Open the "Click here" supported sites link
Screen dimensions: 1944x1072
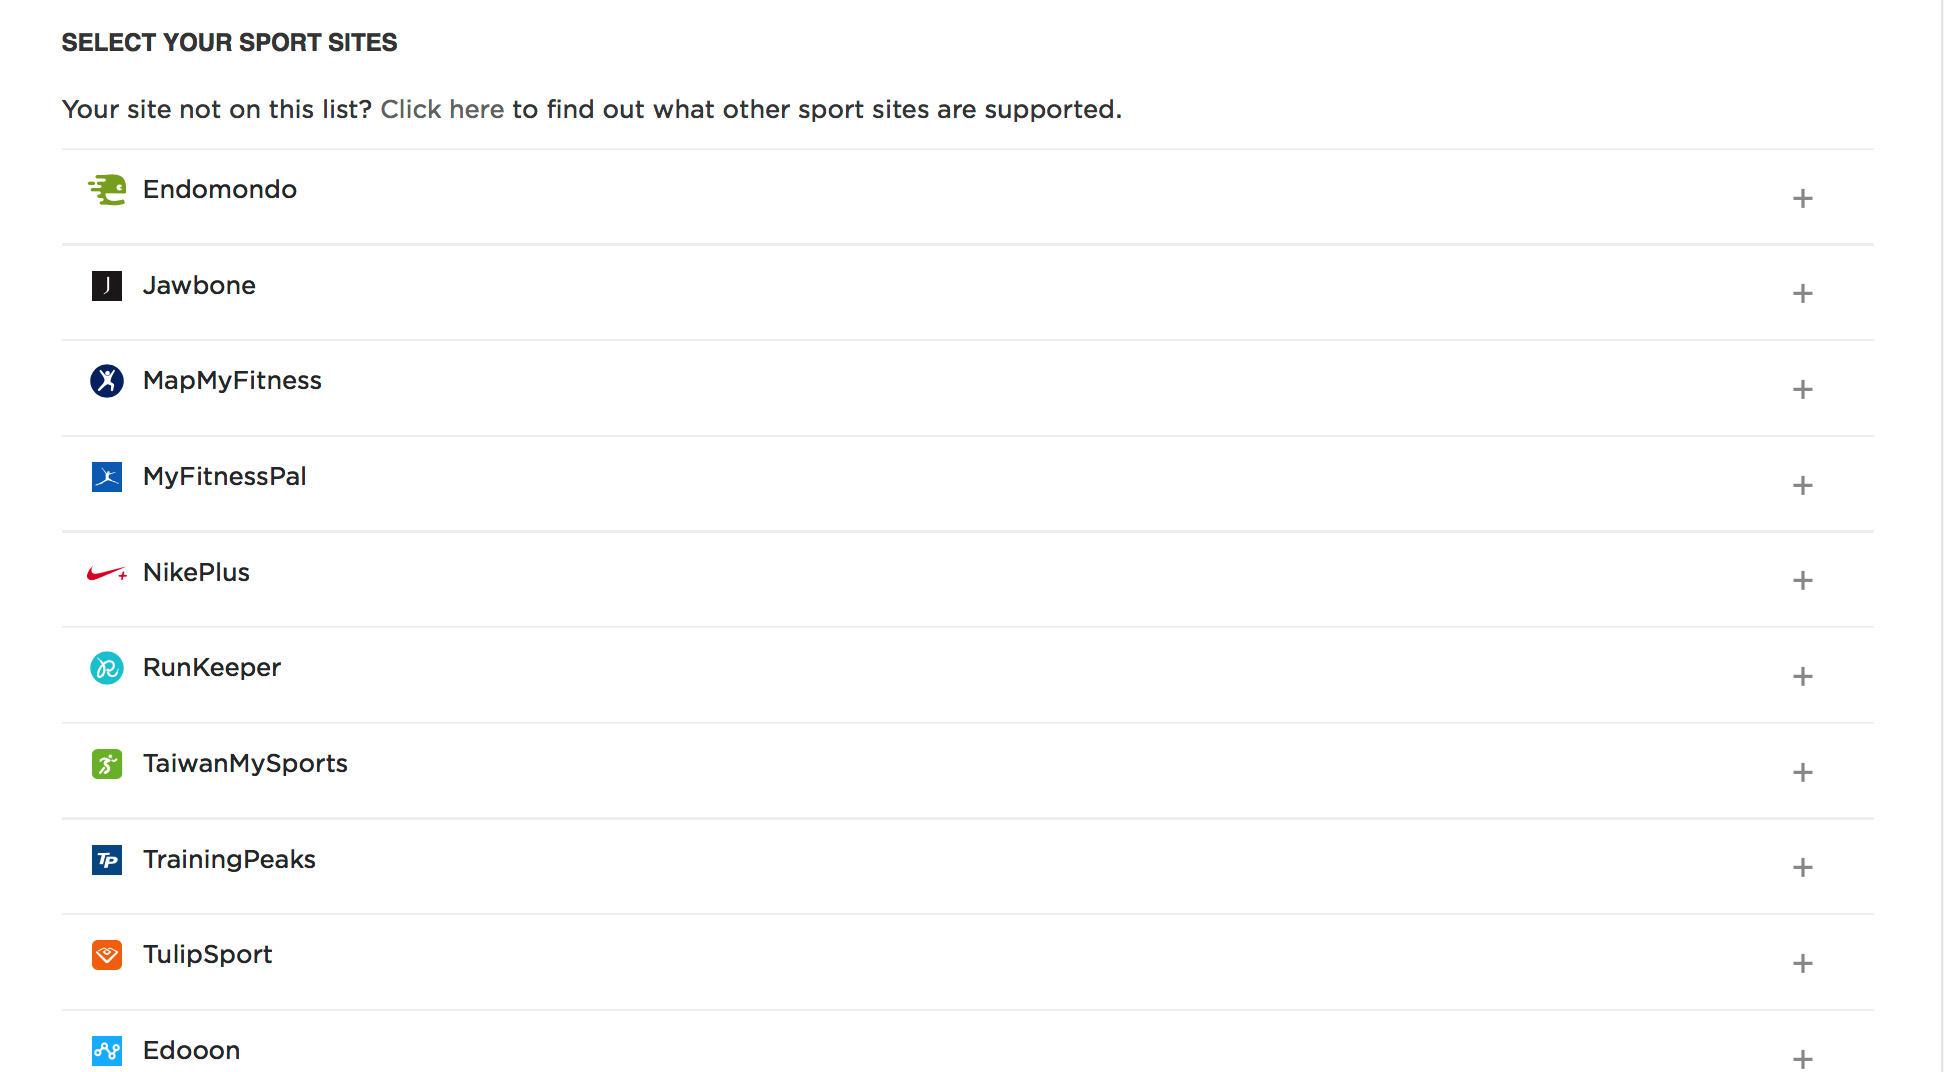[x=442, y=109]
